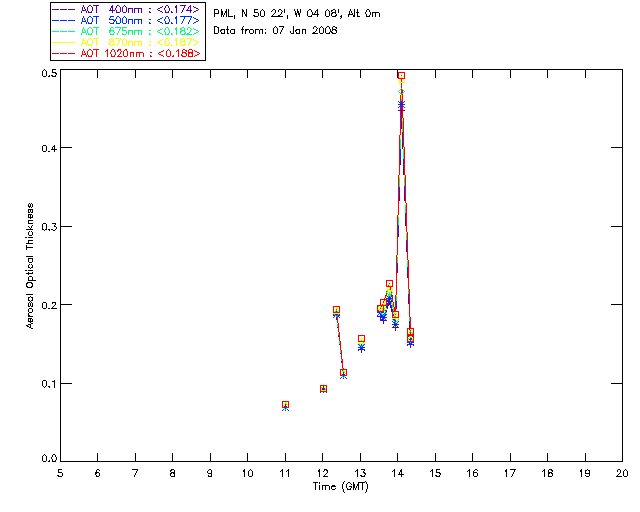Select the legend text "AOT 500nm : <0.177>"

coord(140,20)
